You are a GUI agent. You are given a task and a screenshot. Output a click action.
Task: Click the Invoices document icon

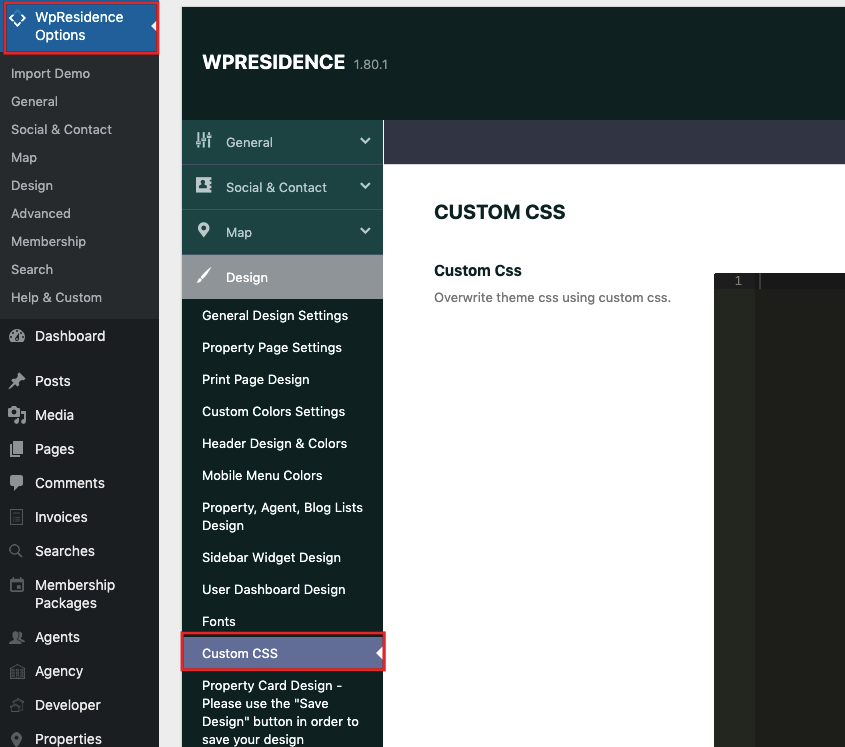(17, 517)
